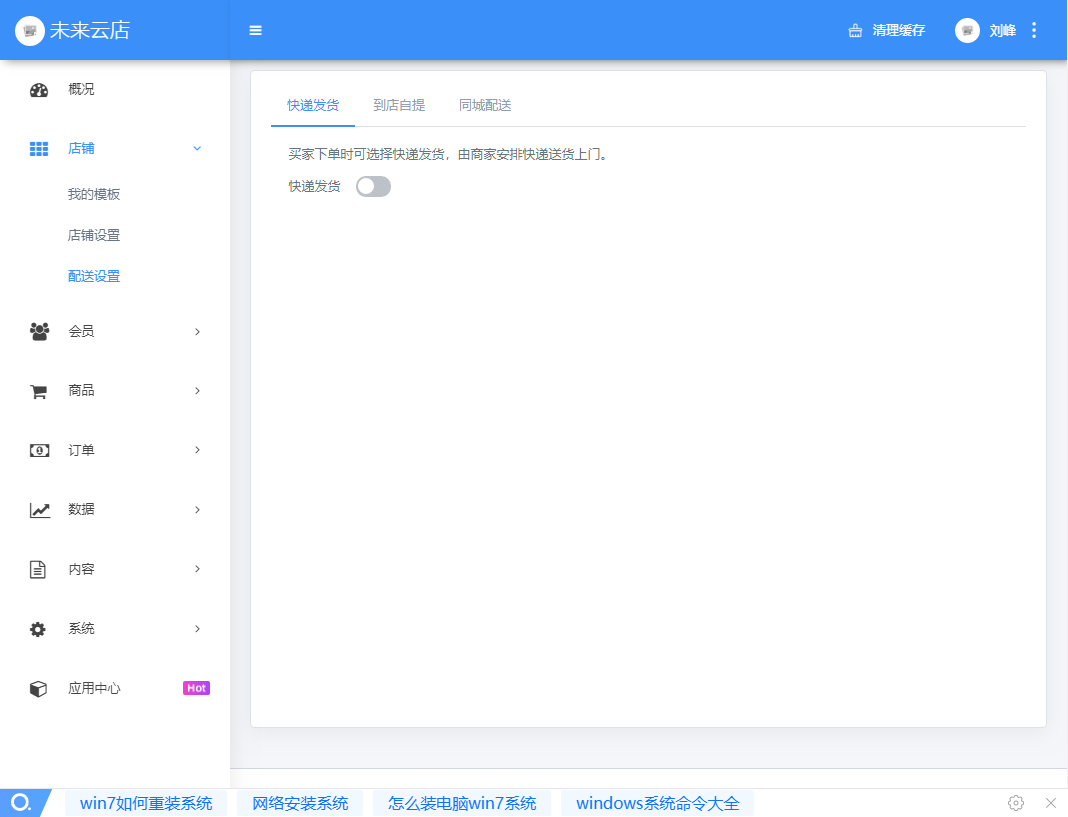Collapse the 店铺 menu chevron
This screenshot has height=817, width=1068.
pos(197,149)
